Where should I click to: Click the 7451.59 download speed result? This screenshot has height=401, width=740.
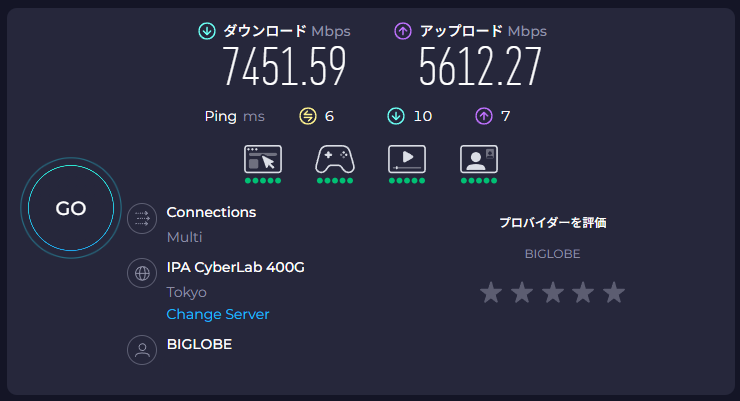(x=285, y=67)
